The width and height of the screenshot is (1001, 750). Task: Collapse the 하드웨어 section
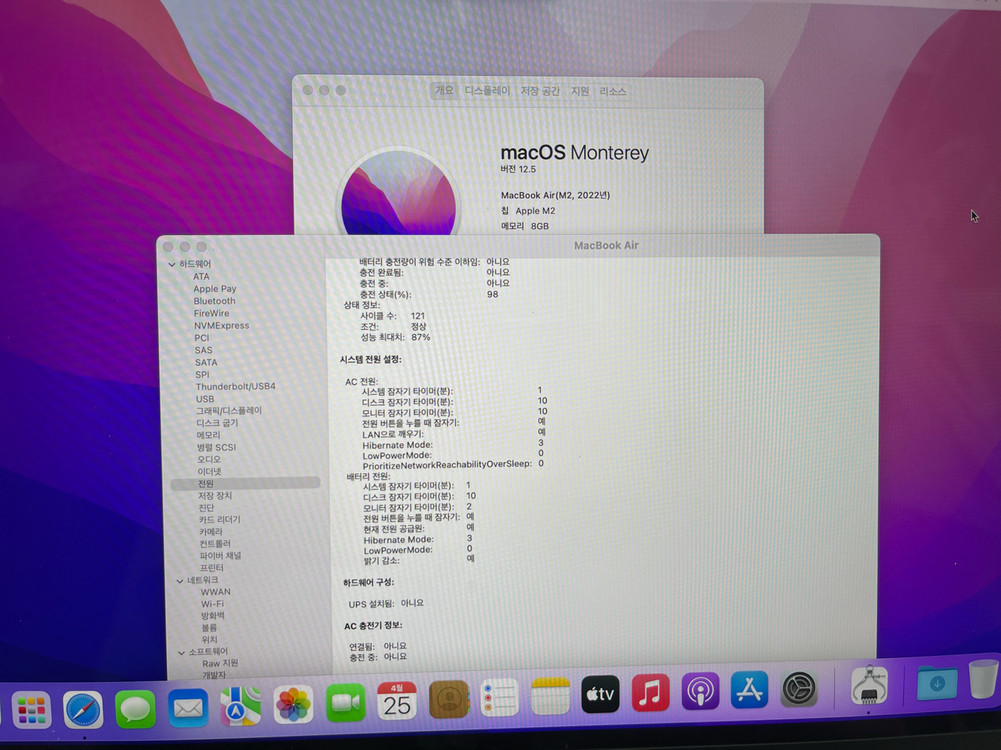(172, 264)
